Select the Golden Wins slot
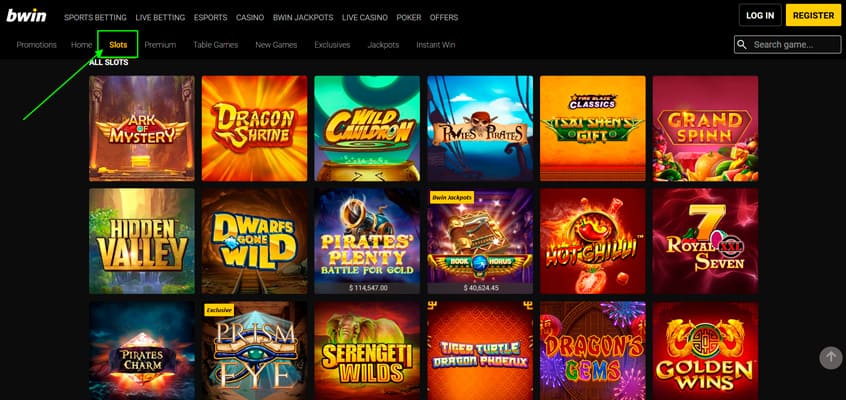The height and width of the screenshot is (400, 846). (x=705, y=350)
